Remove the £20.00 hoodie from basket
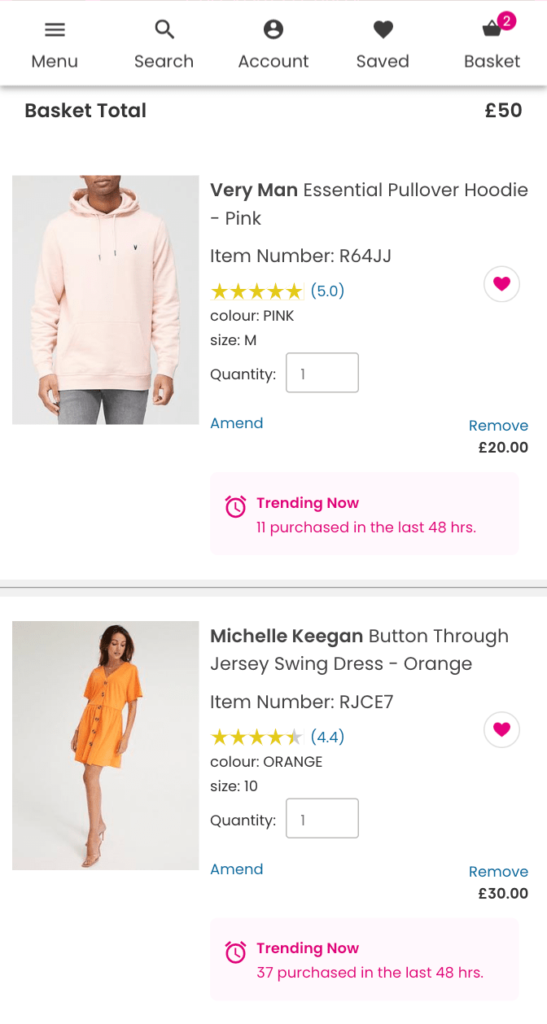Screen dimensions: 547x1024 click(498, 426)
